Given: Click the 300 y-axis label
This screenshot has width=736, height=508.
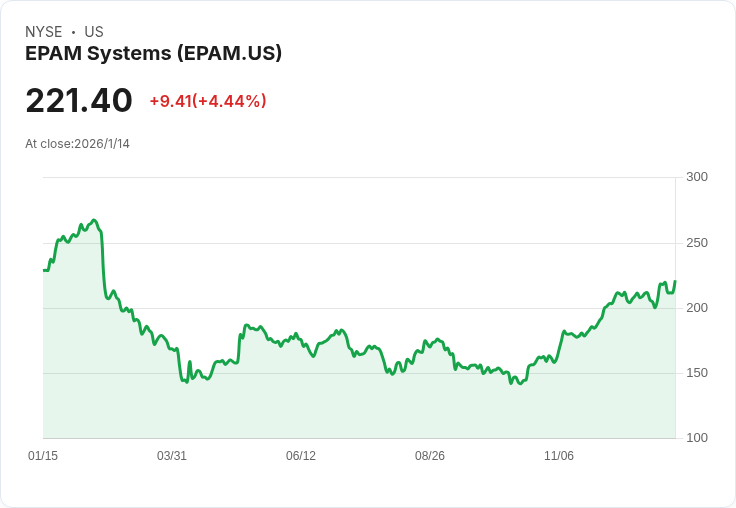Looking at the screenshot, I should [697, 177].
